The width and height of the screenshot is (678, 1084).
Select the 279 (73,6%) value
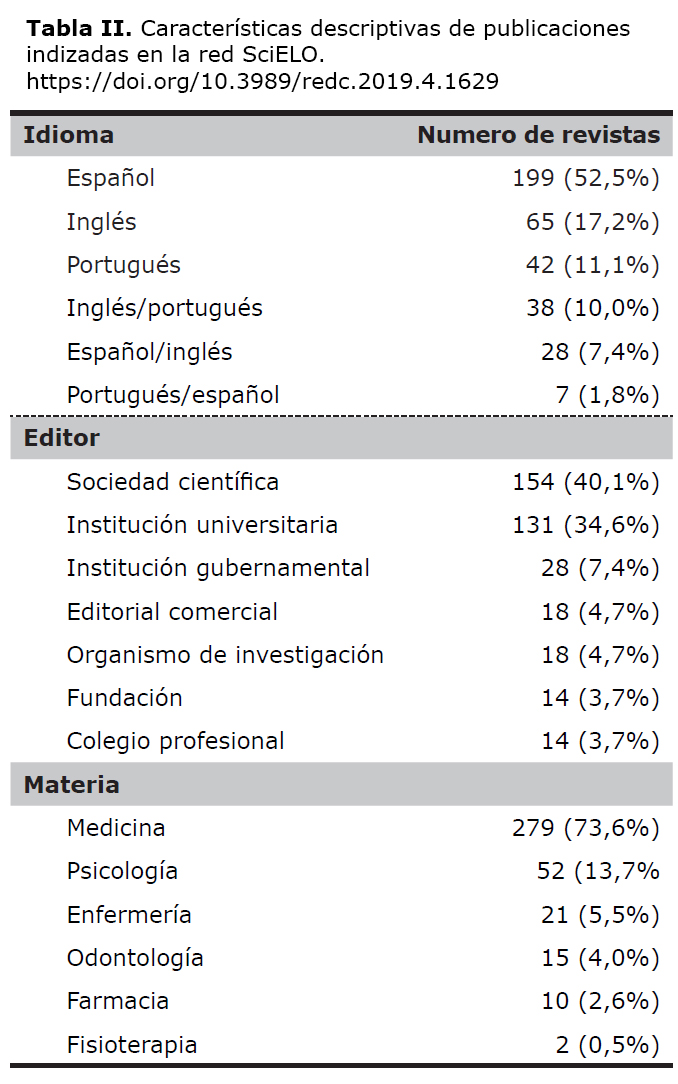point(586,828)
